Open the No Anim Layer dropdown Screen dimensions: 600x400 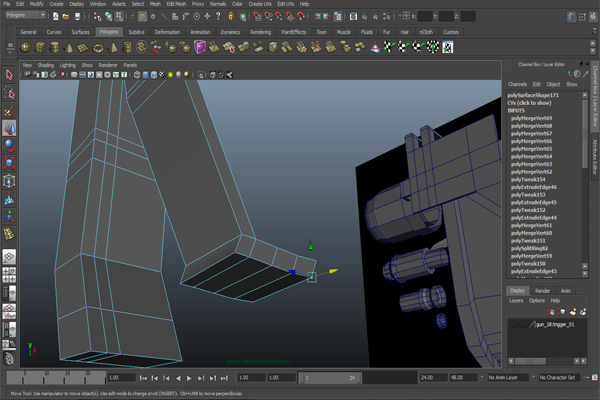coord(508,377)
